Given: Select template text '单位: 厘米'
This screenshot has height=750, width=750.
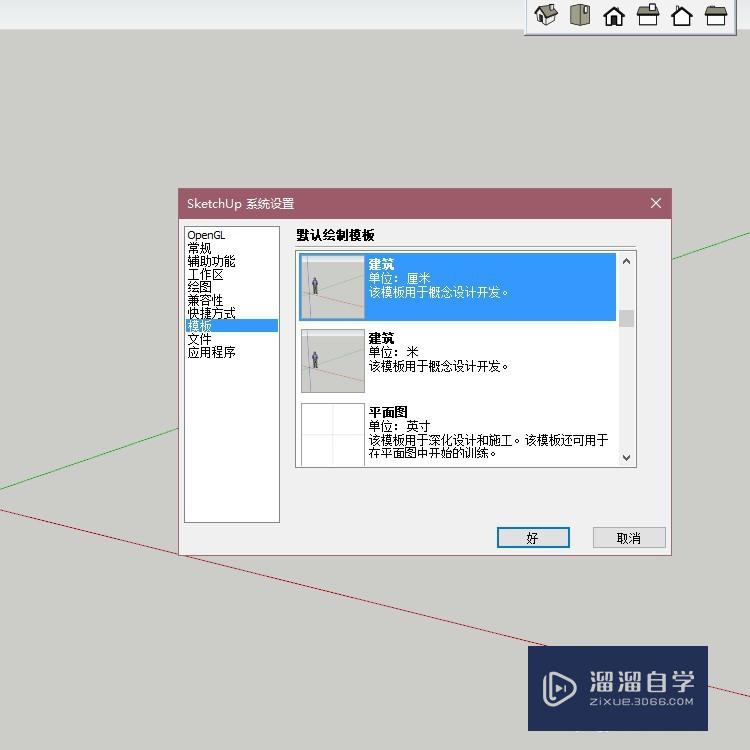Looking at the screenshot, I should click(x=399, y=278).
